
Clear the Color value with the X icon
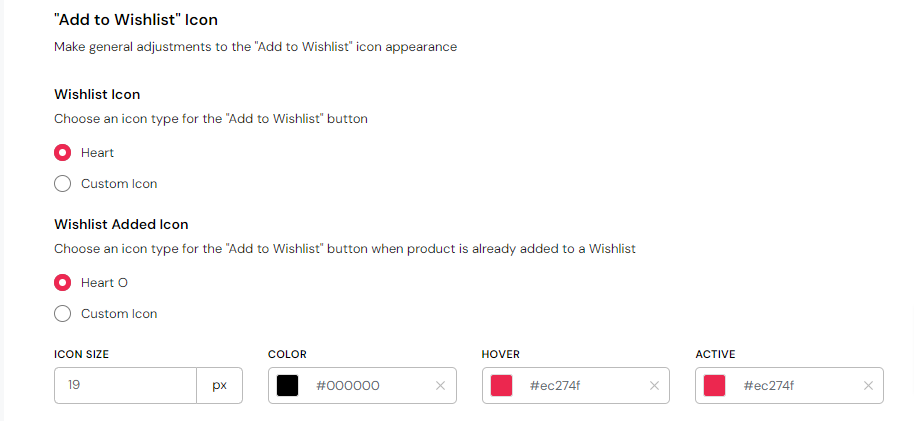click(x=440, y=386)
